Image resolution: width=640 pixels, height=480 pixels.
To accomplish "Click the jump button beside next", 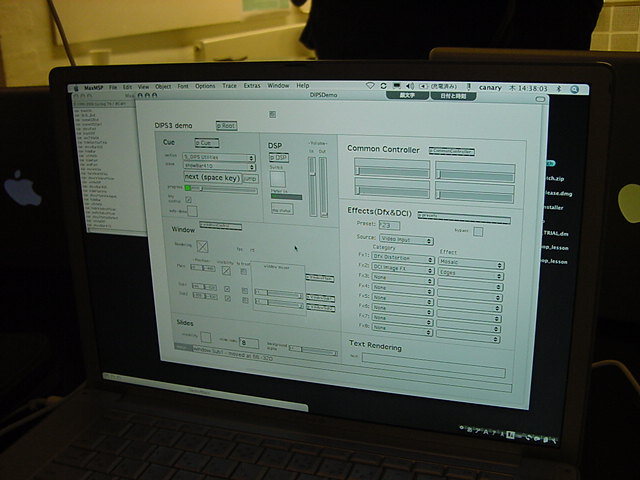I will point(250,179).
